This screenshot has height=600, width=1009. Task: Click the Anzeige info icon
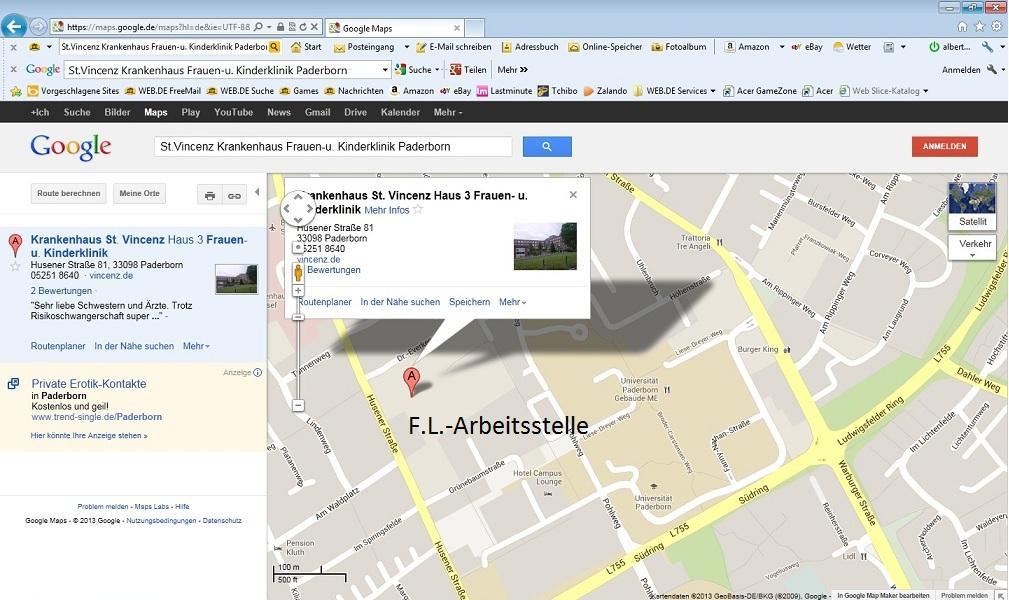click(x=257, y=373)
